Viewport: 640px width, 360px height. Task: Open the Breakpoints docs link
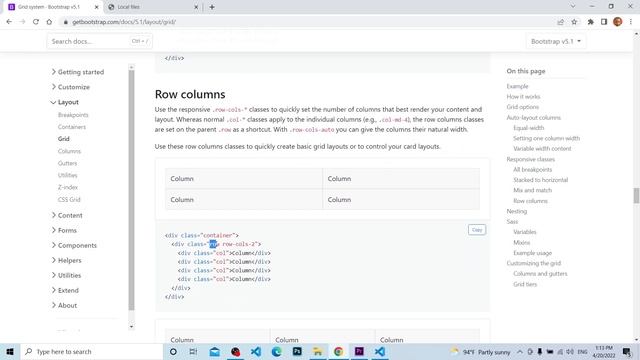(73, 115)
